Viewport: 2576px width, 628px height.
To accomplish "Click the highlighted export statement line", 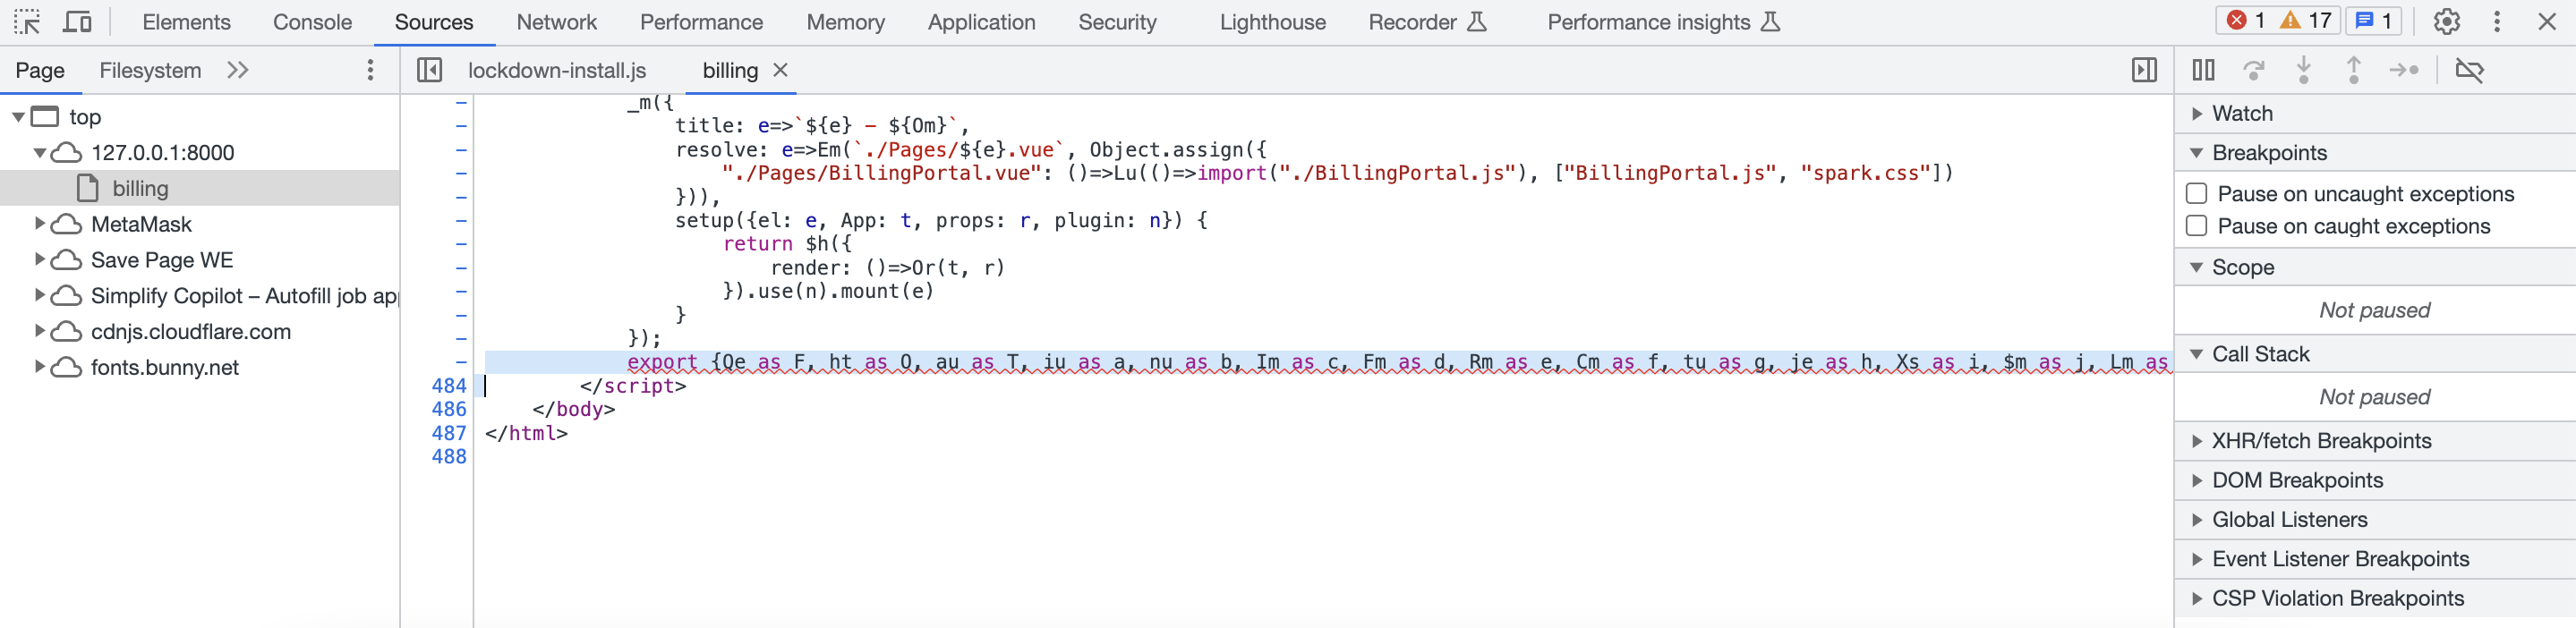I will 1328,362.
